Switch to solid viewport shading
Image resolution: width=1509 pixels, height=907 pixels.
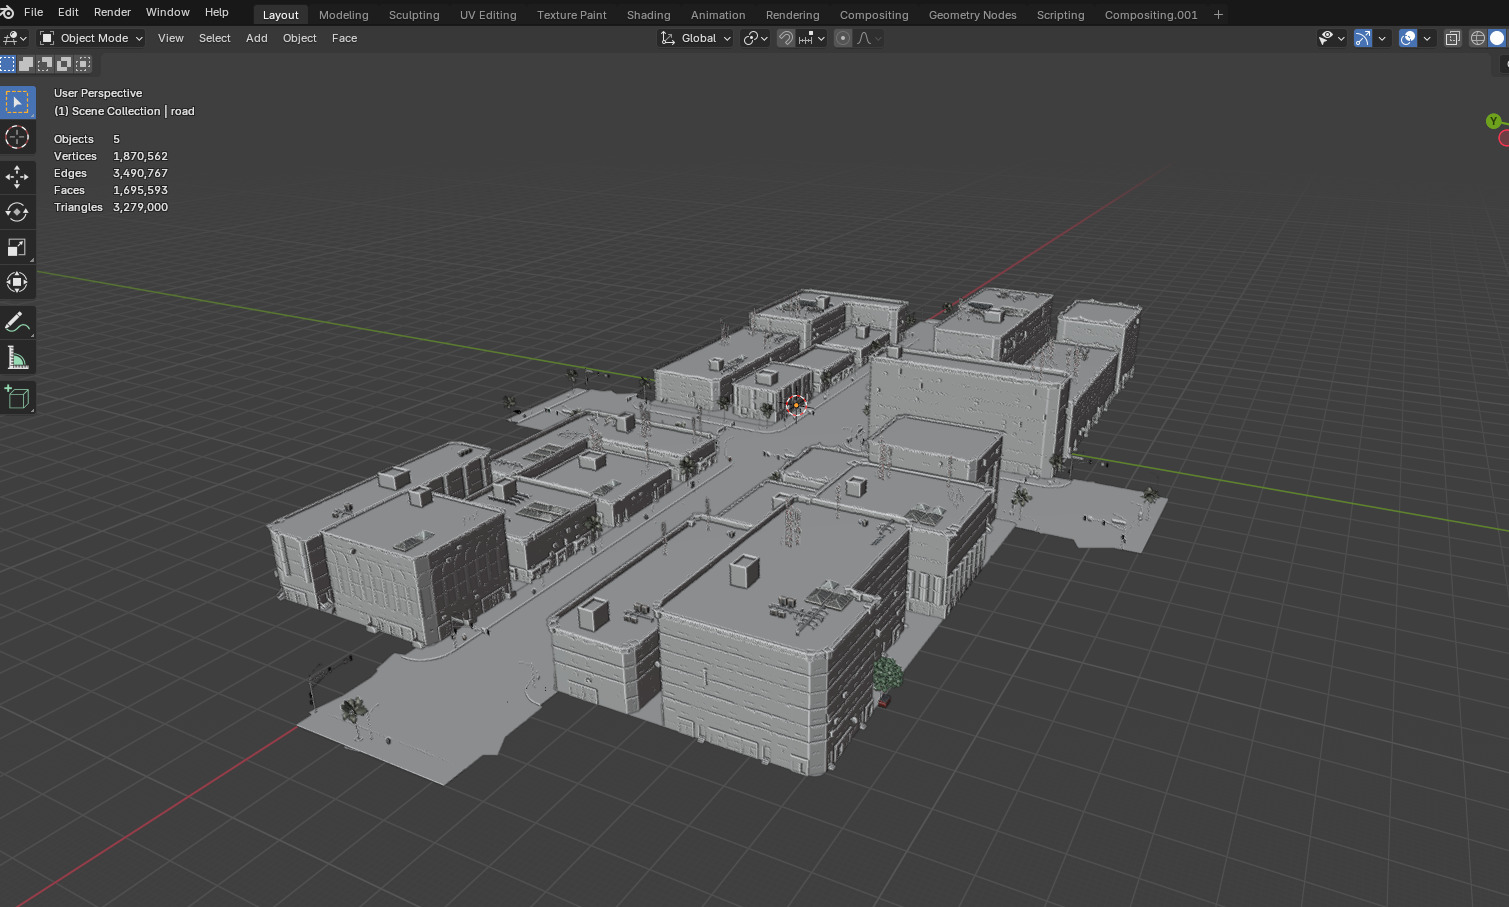click(1497, 38)
